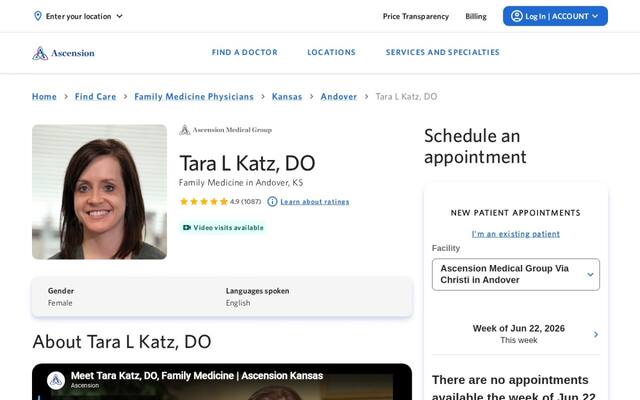Click the Gender Female value
This screenshot has height=400, width=640.
60,303
